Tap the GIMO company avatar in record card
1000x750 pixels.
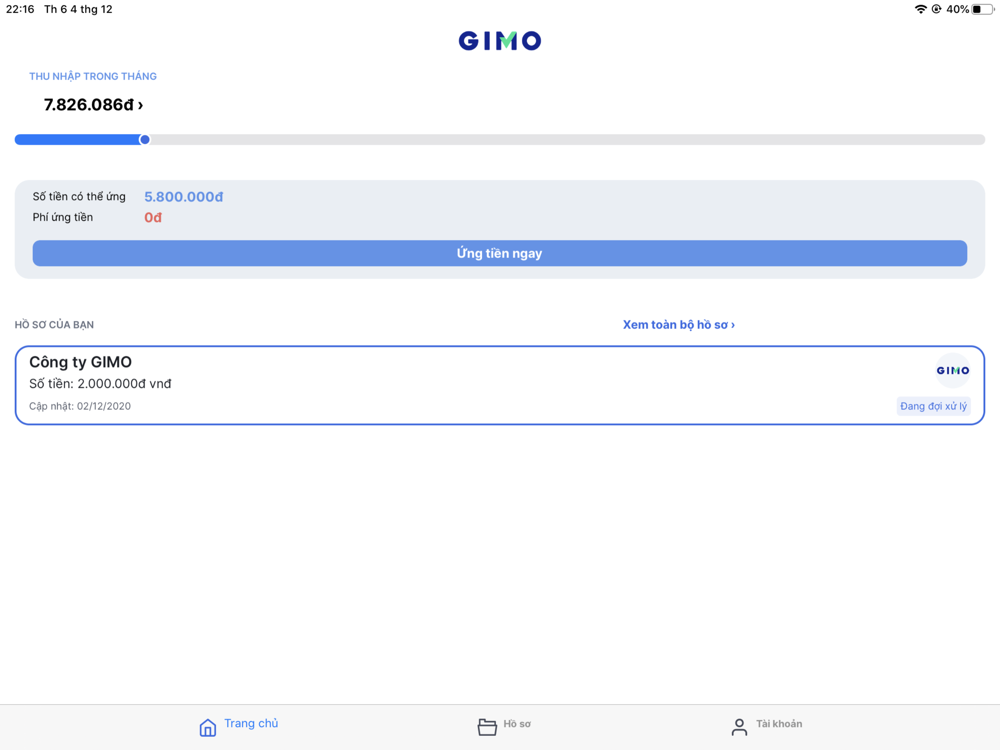(953, 371)
